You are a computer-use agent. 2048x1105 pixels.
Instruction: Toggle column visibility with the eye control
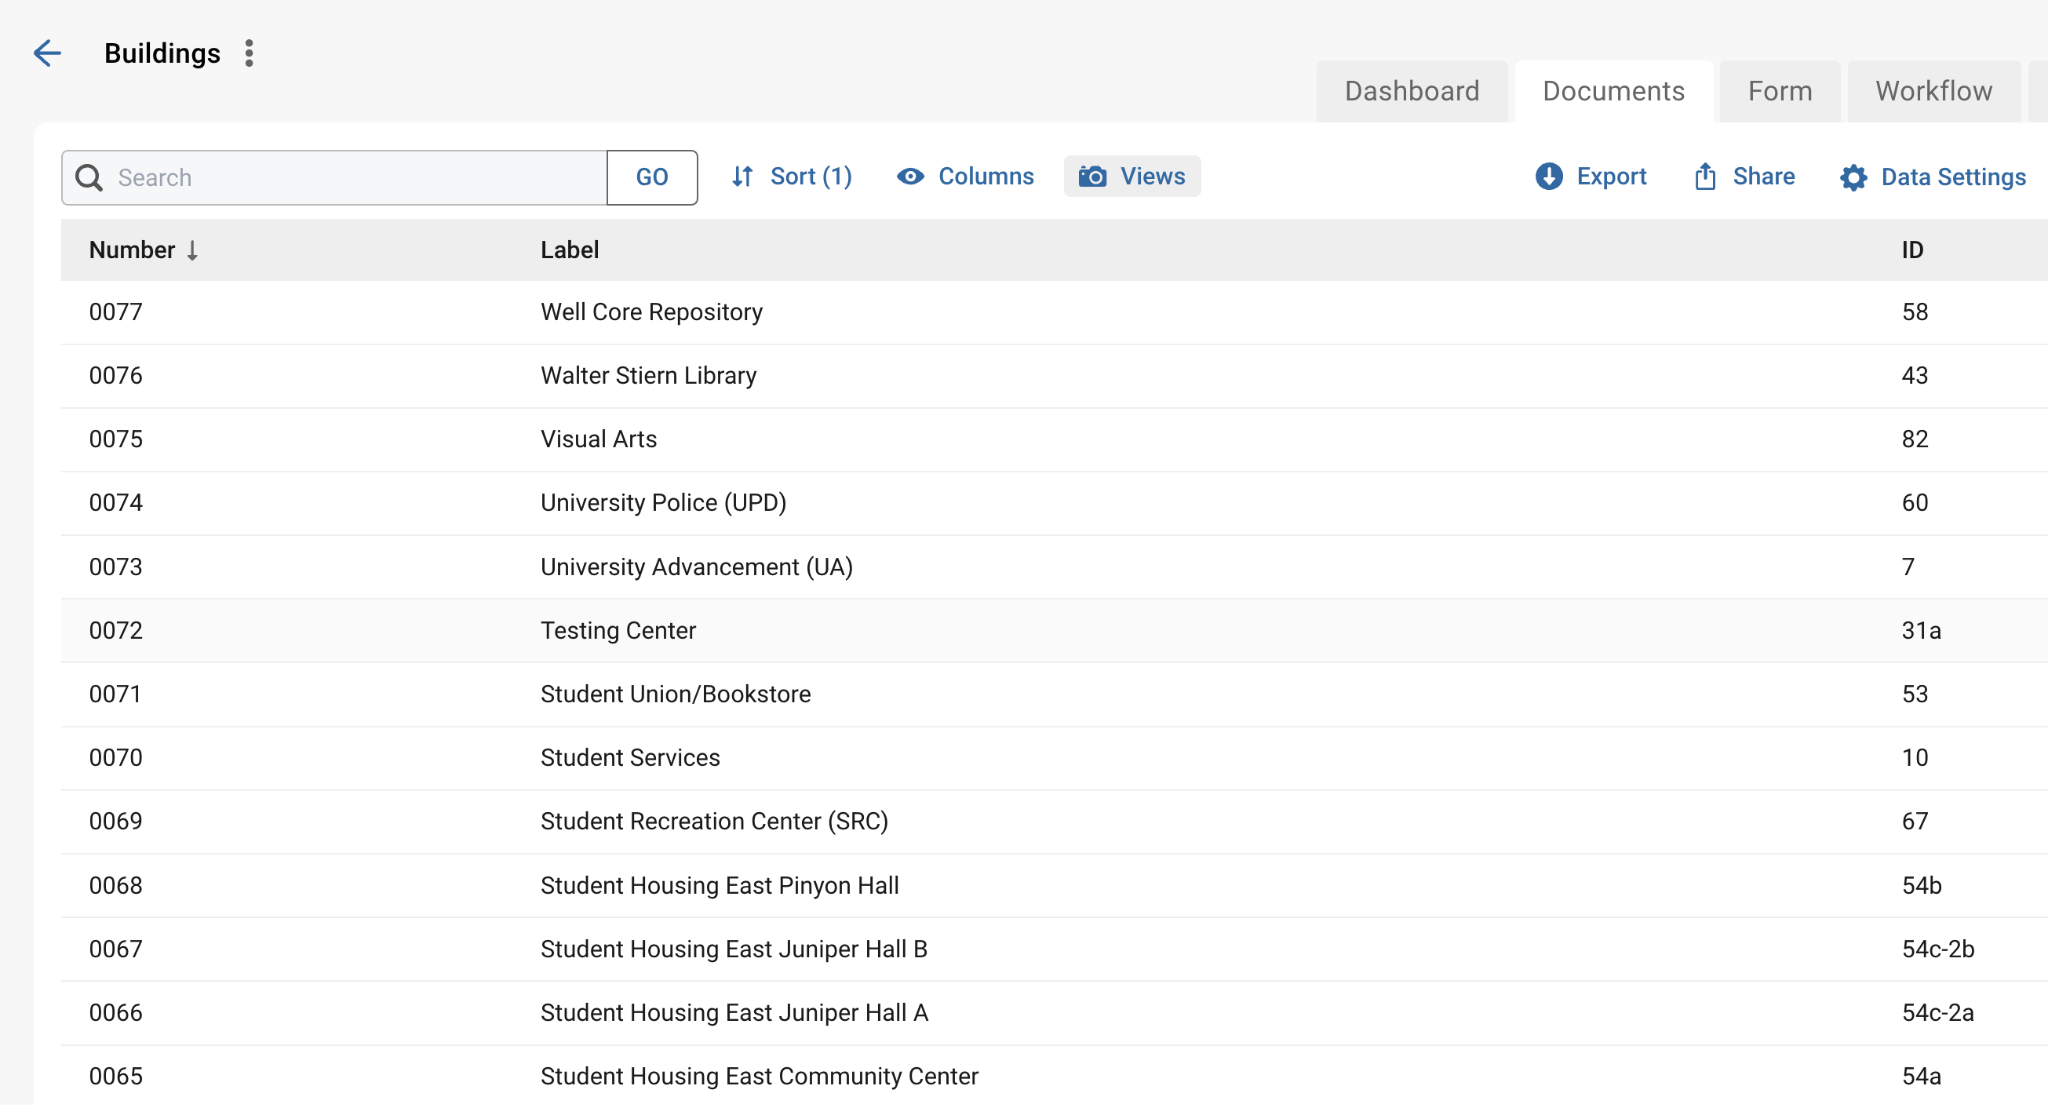pos(910,176)
